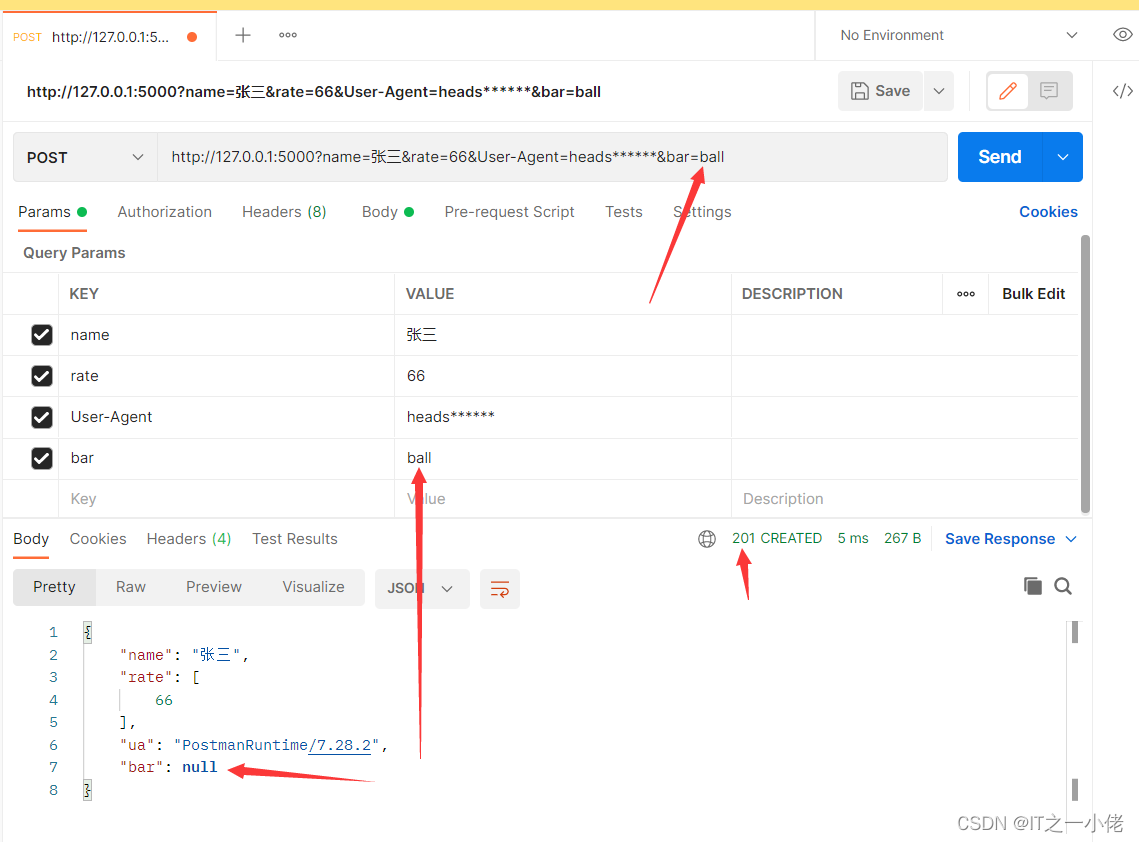Click the new tab plus icon
Image resolution: width=1139 pixels, height=842 pixels.
pos(243,35)
